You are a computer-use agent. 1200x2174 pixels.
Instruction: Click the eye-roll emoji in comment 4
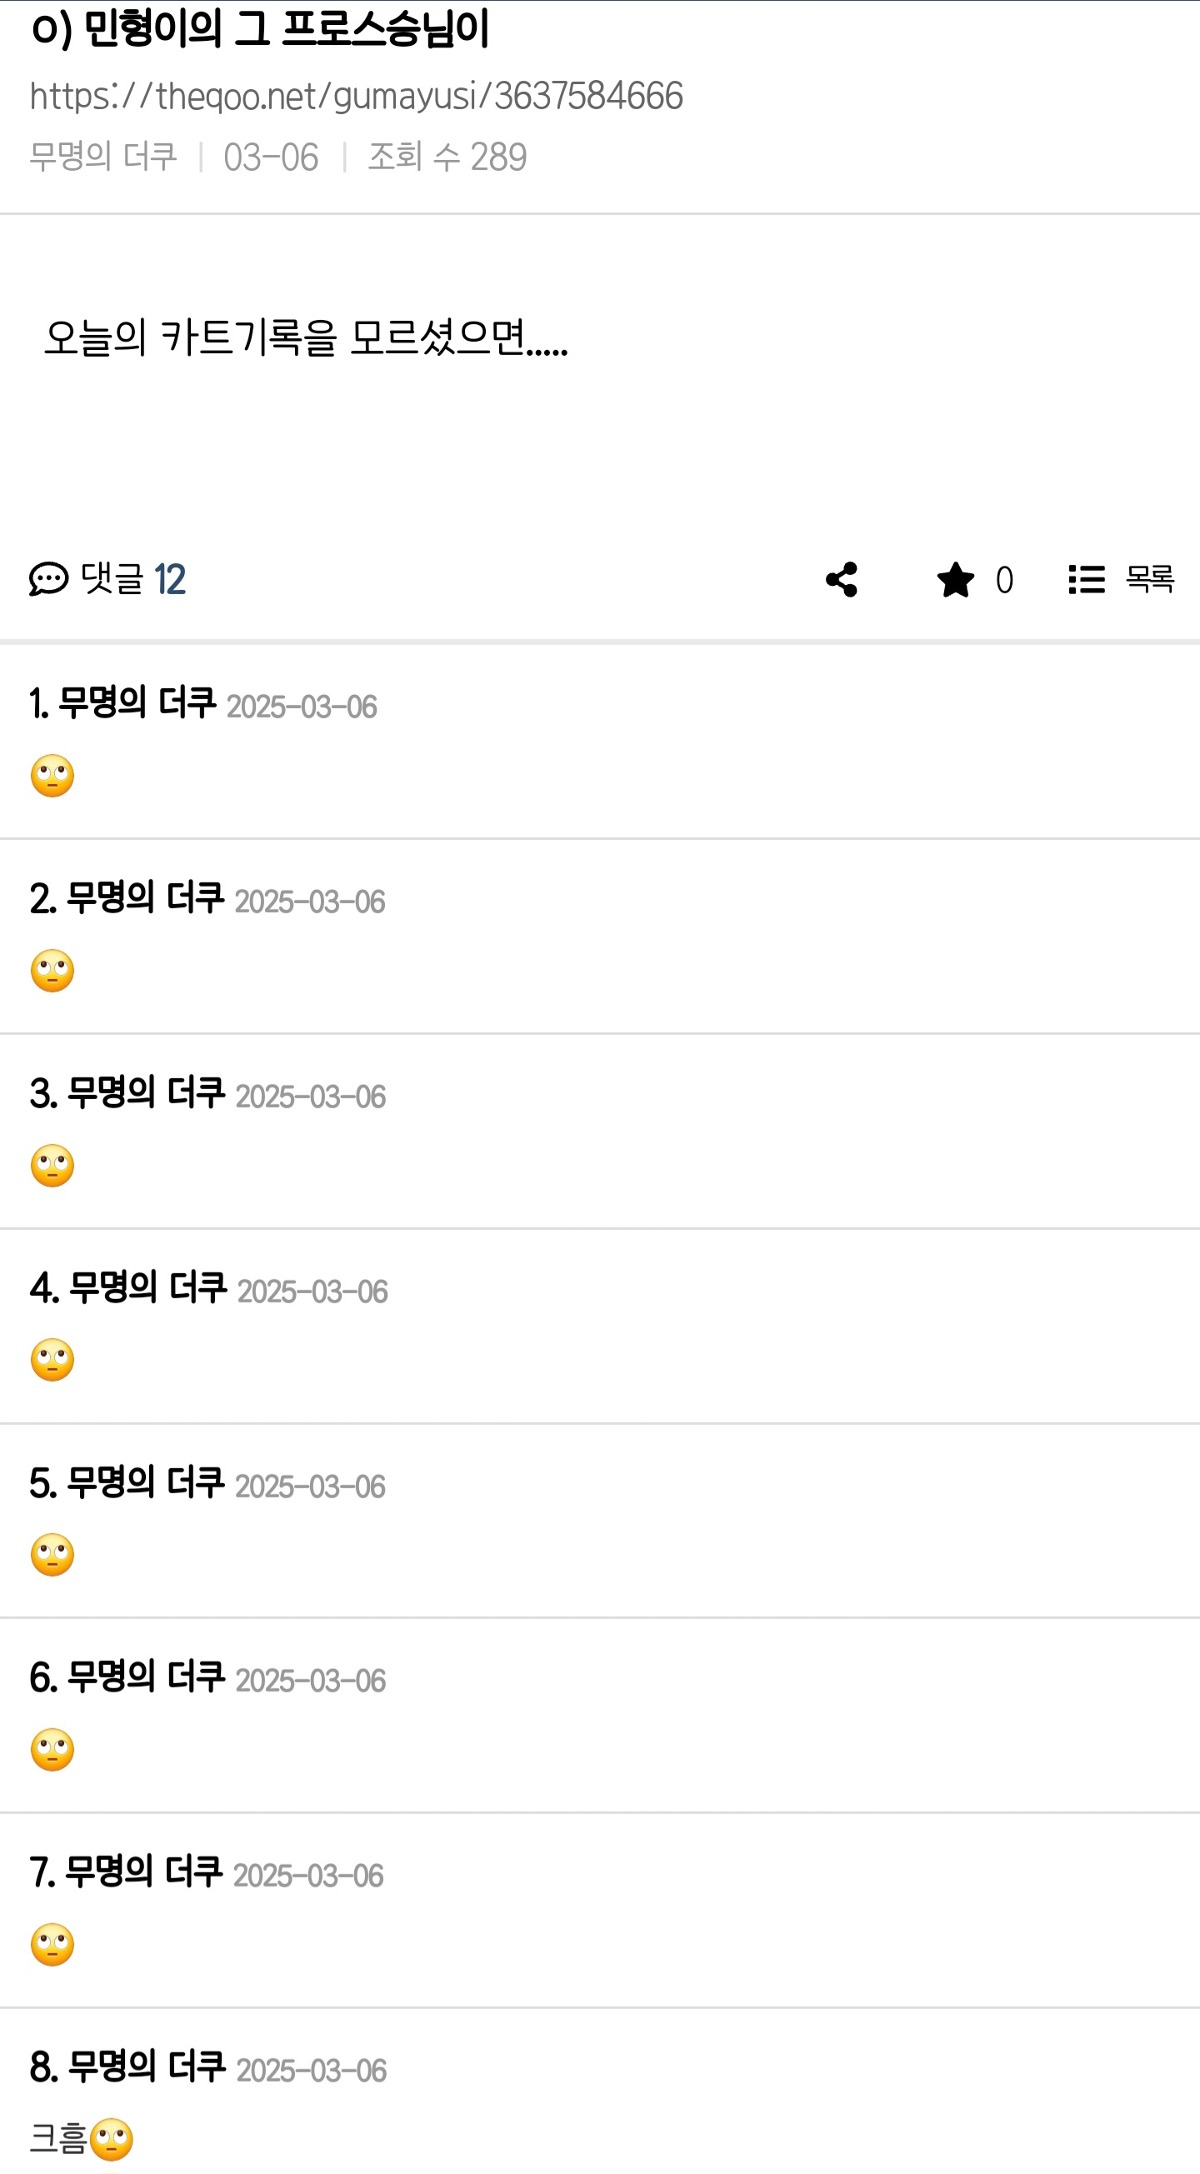tap(53, 1360)
